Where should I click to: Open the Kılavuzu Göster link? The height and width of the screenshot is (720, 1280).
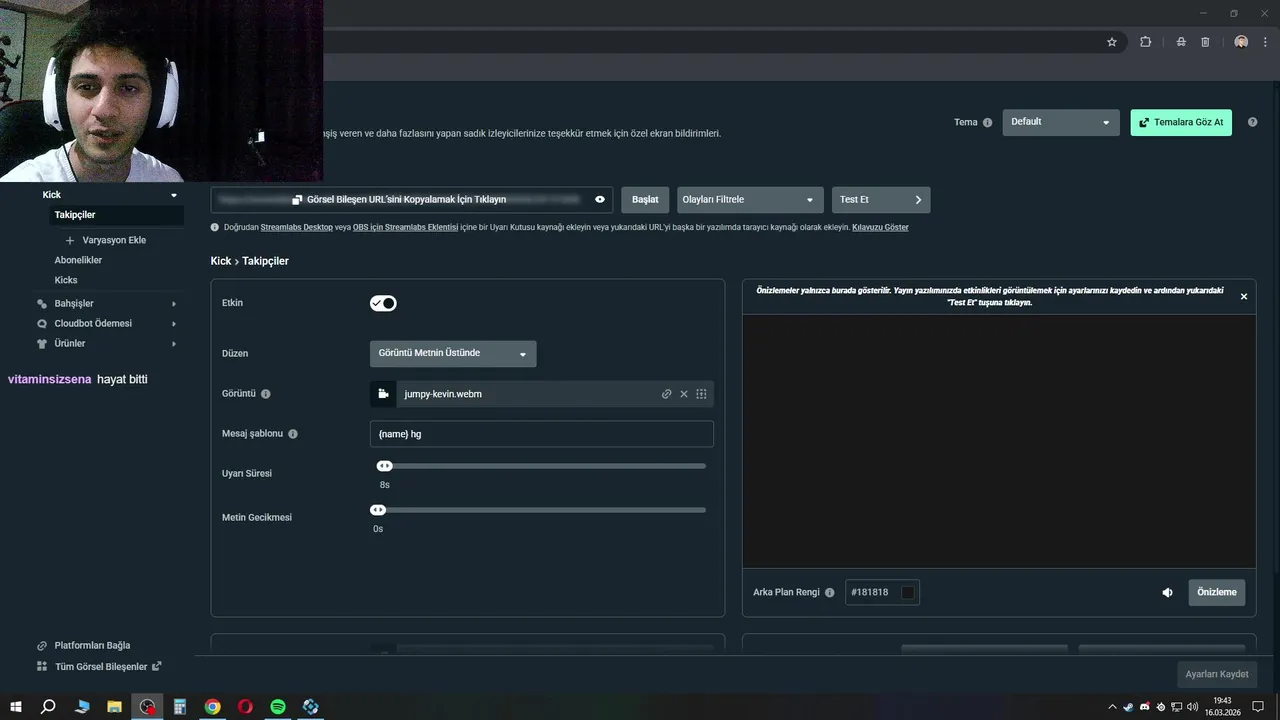click(880, 227)
